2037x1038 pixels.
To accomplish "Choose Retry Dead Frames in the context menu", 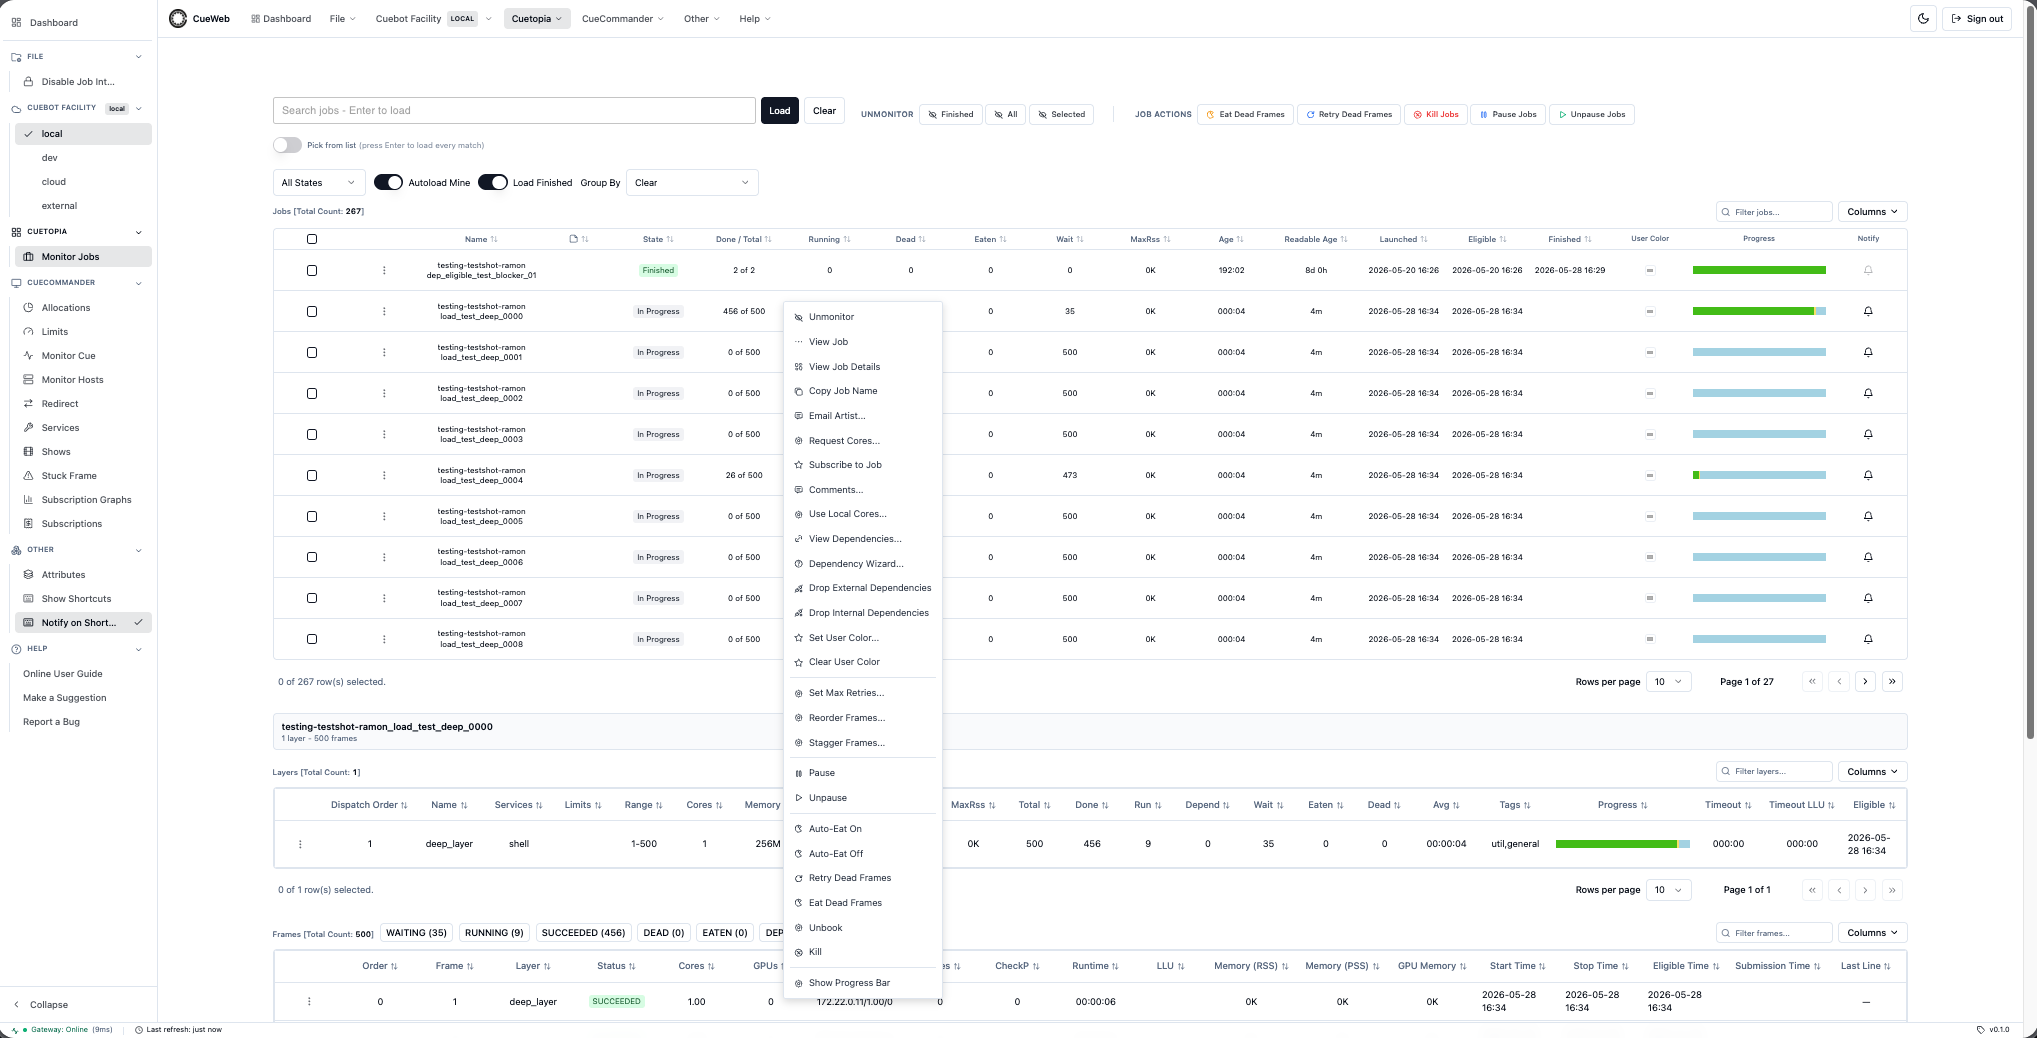I will click(849, 878).
